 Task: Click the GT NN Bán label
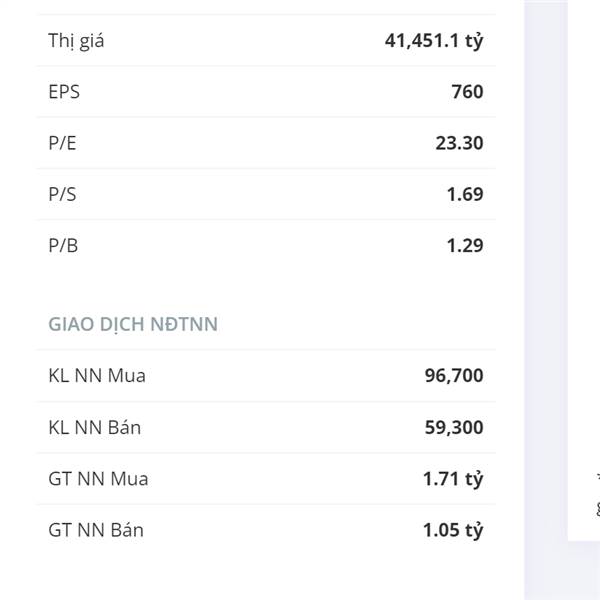pos(96,530)
